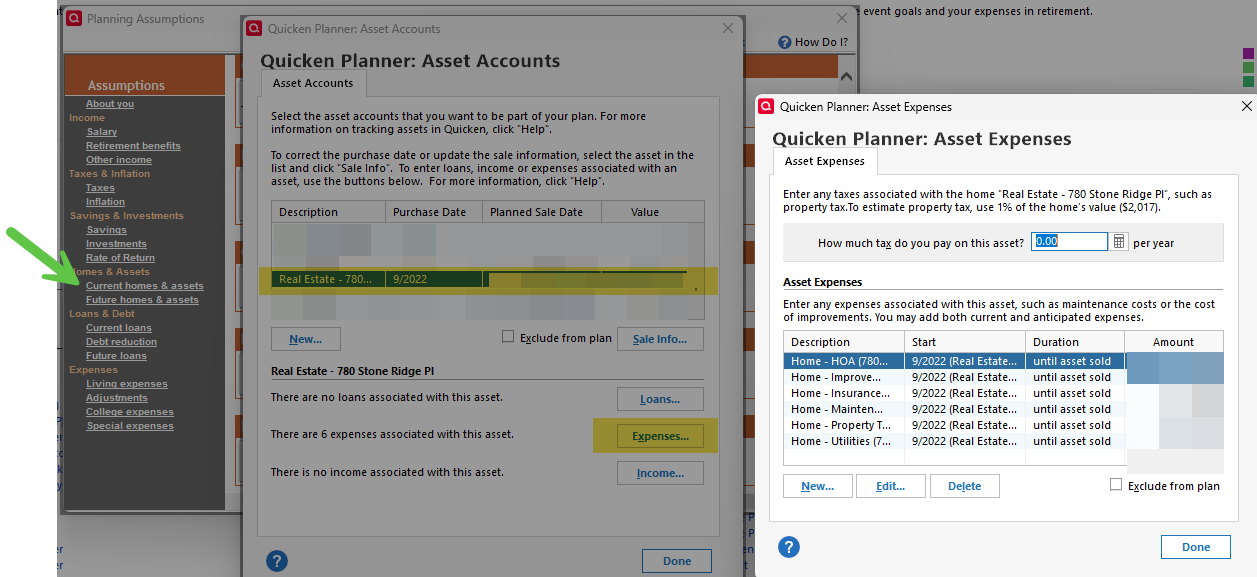Image resolution: width=1257 pixels, height=577 pixels.
Task: Select the Home - Improve... expense row
Action: click(1003, 377)
